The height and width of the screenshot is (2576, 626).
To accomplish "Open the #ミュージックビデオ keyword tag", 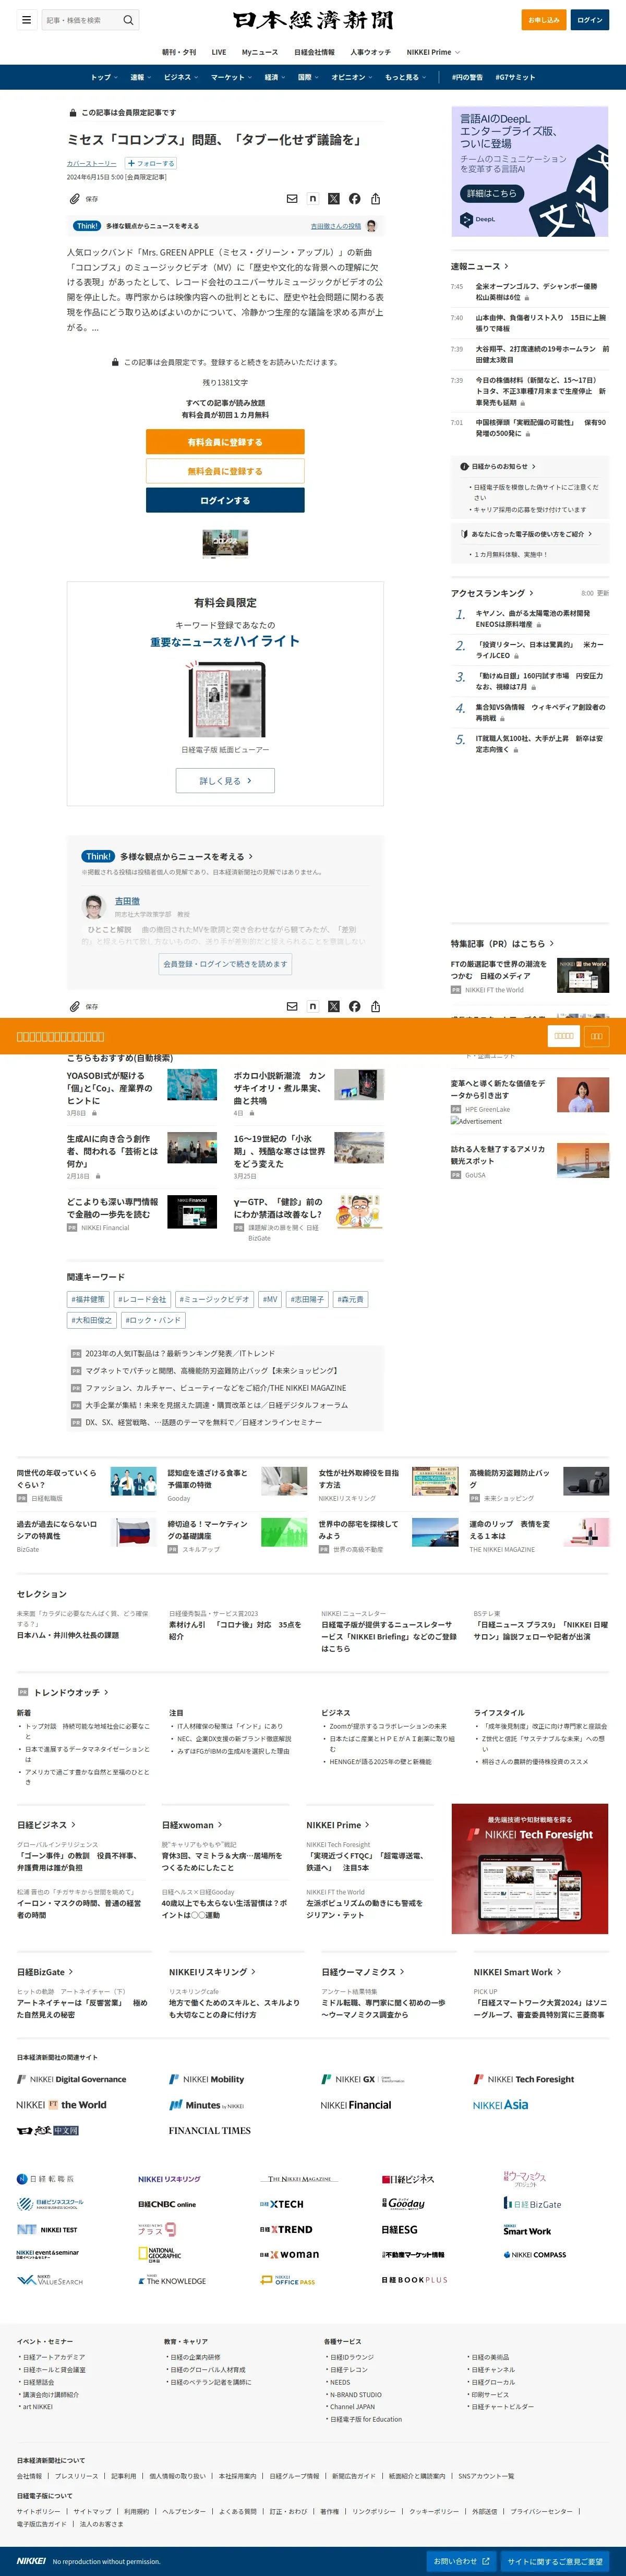I will pos(214,1299).
